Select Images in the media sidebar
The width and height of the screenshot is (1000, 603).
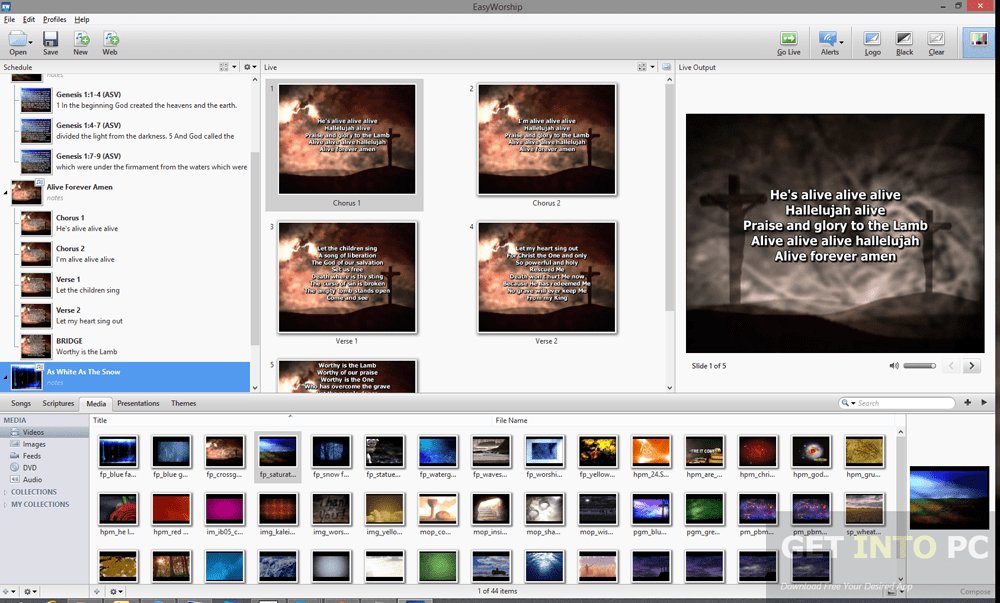tap(34, 443)
